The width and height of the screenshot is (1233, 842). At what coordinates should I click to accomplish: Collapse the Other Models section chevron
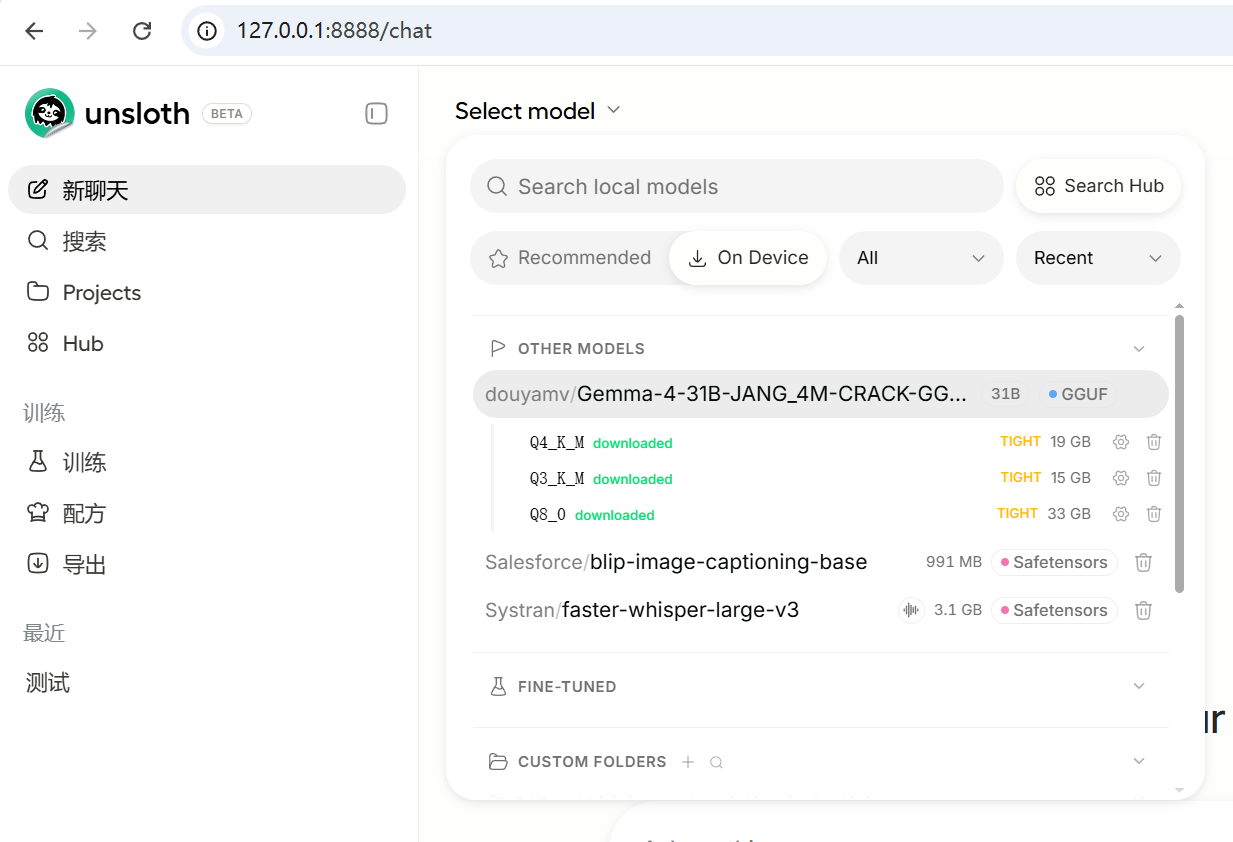[1139, 349]
